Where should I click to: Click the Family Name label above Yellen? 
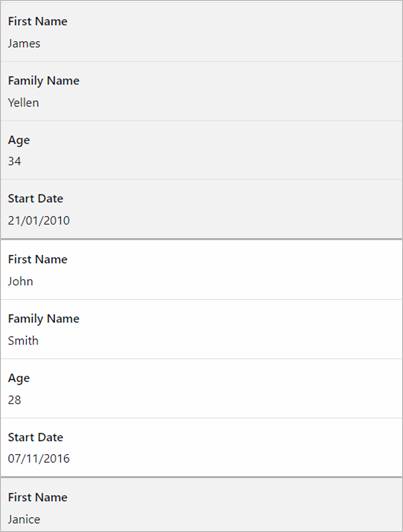pyautogui.click(x=44, y=81)
